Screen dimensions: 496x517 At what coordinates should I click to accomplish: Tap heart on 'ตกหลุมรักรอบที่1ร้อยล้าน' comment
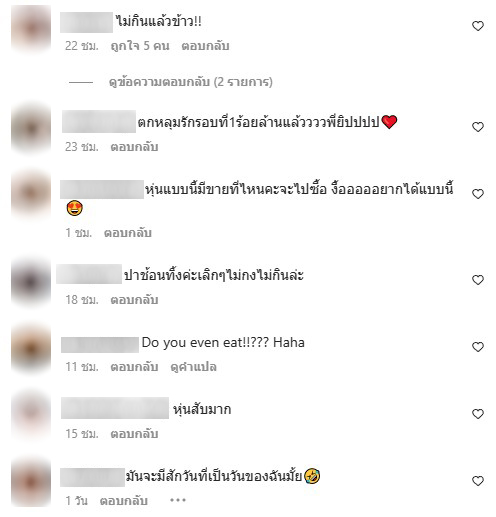coord(478,127)
